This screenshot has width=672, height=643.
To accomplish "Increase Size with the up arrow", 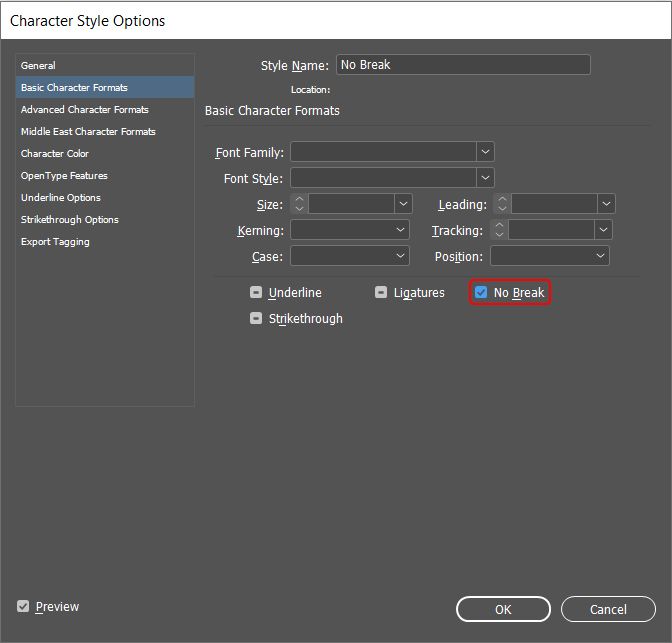I will click(x=299, y=199).
